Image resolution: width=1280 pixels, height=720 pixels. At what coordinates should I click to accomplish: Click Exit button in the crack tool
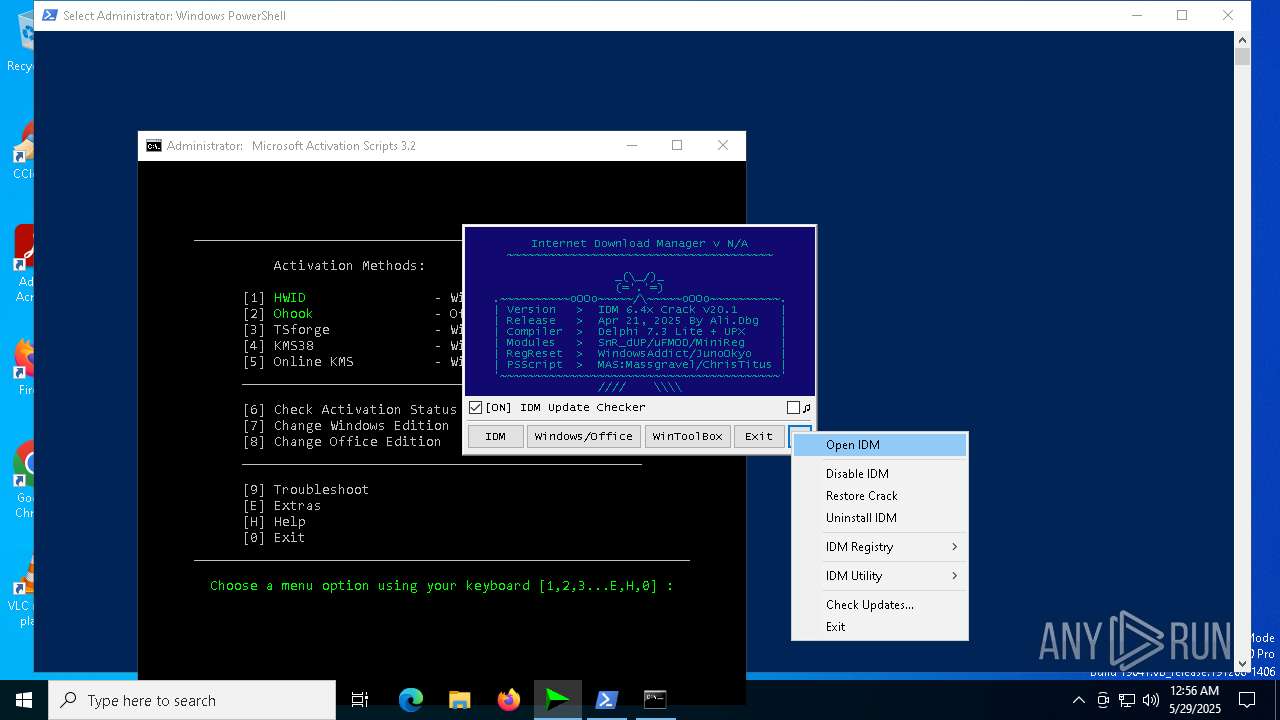(759, 436)
